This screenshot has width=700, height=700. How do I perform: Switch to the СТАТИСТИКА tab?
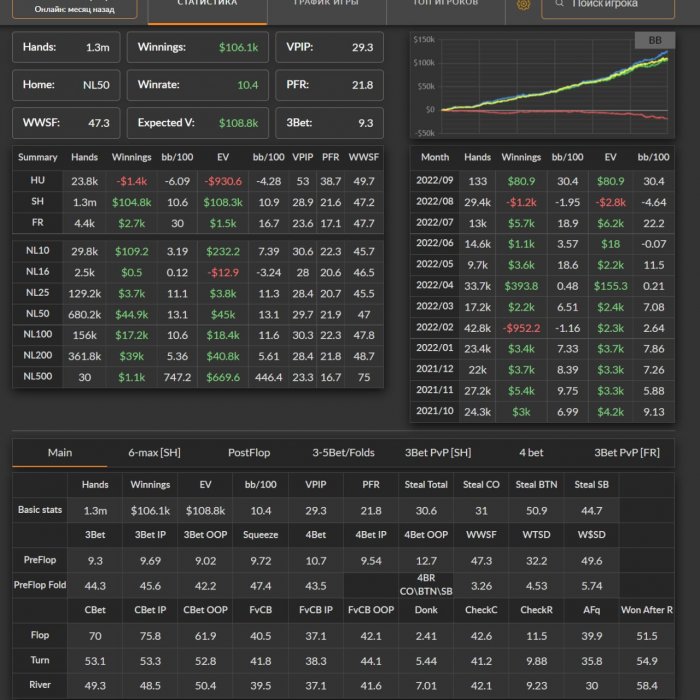207,5
